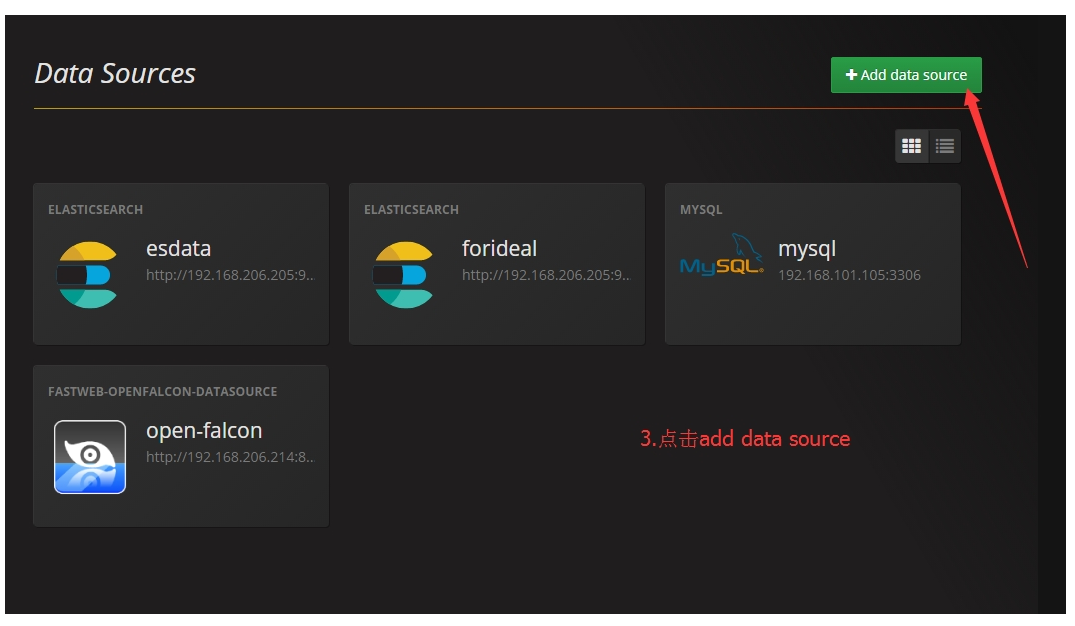Click the Data Sources page title
The image size is (1075, 626).
click(116, 72)
